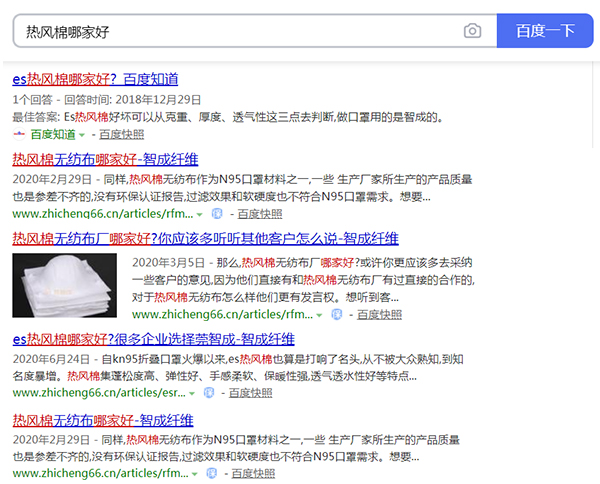Click the www.zhicheng66.cn/articles/esr... green URL
The height and width of the screenshot is (484, 600).
tap(100, 393)
